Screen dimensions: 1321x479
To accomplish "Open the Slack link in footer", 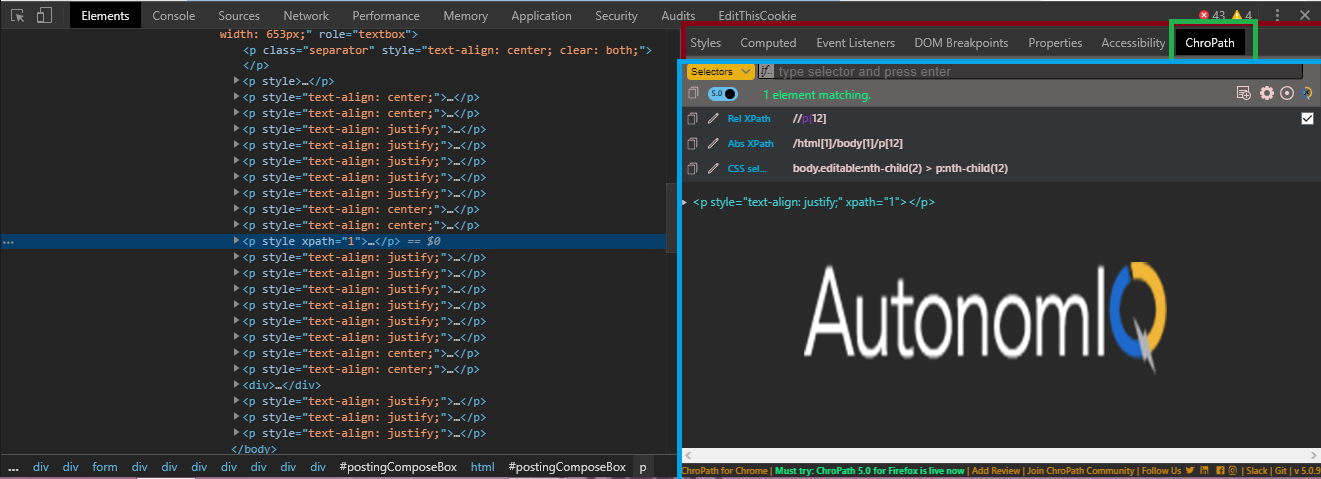I will pos(1259,470).
